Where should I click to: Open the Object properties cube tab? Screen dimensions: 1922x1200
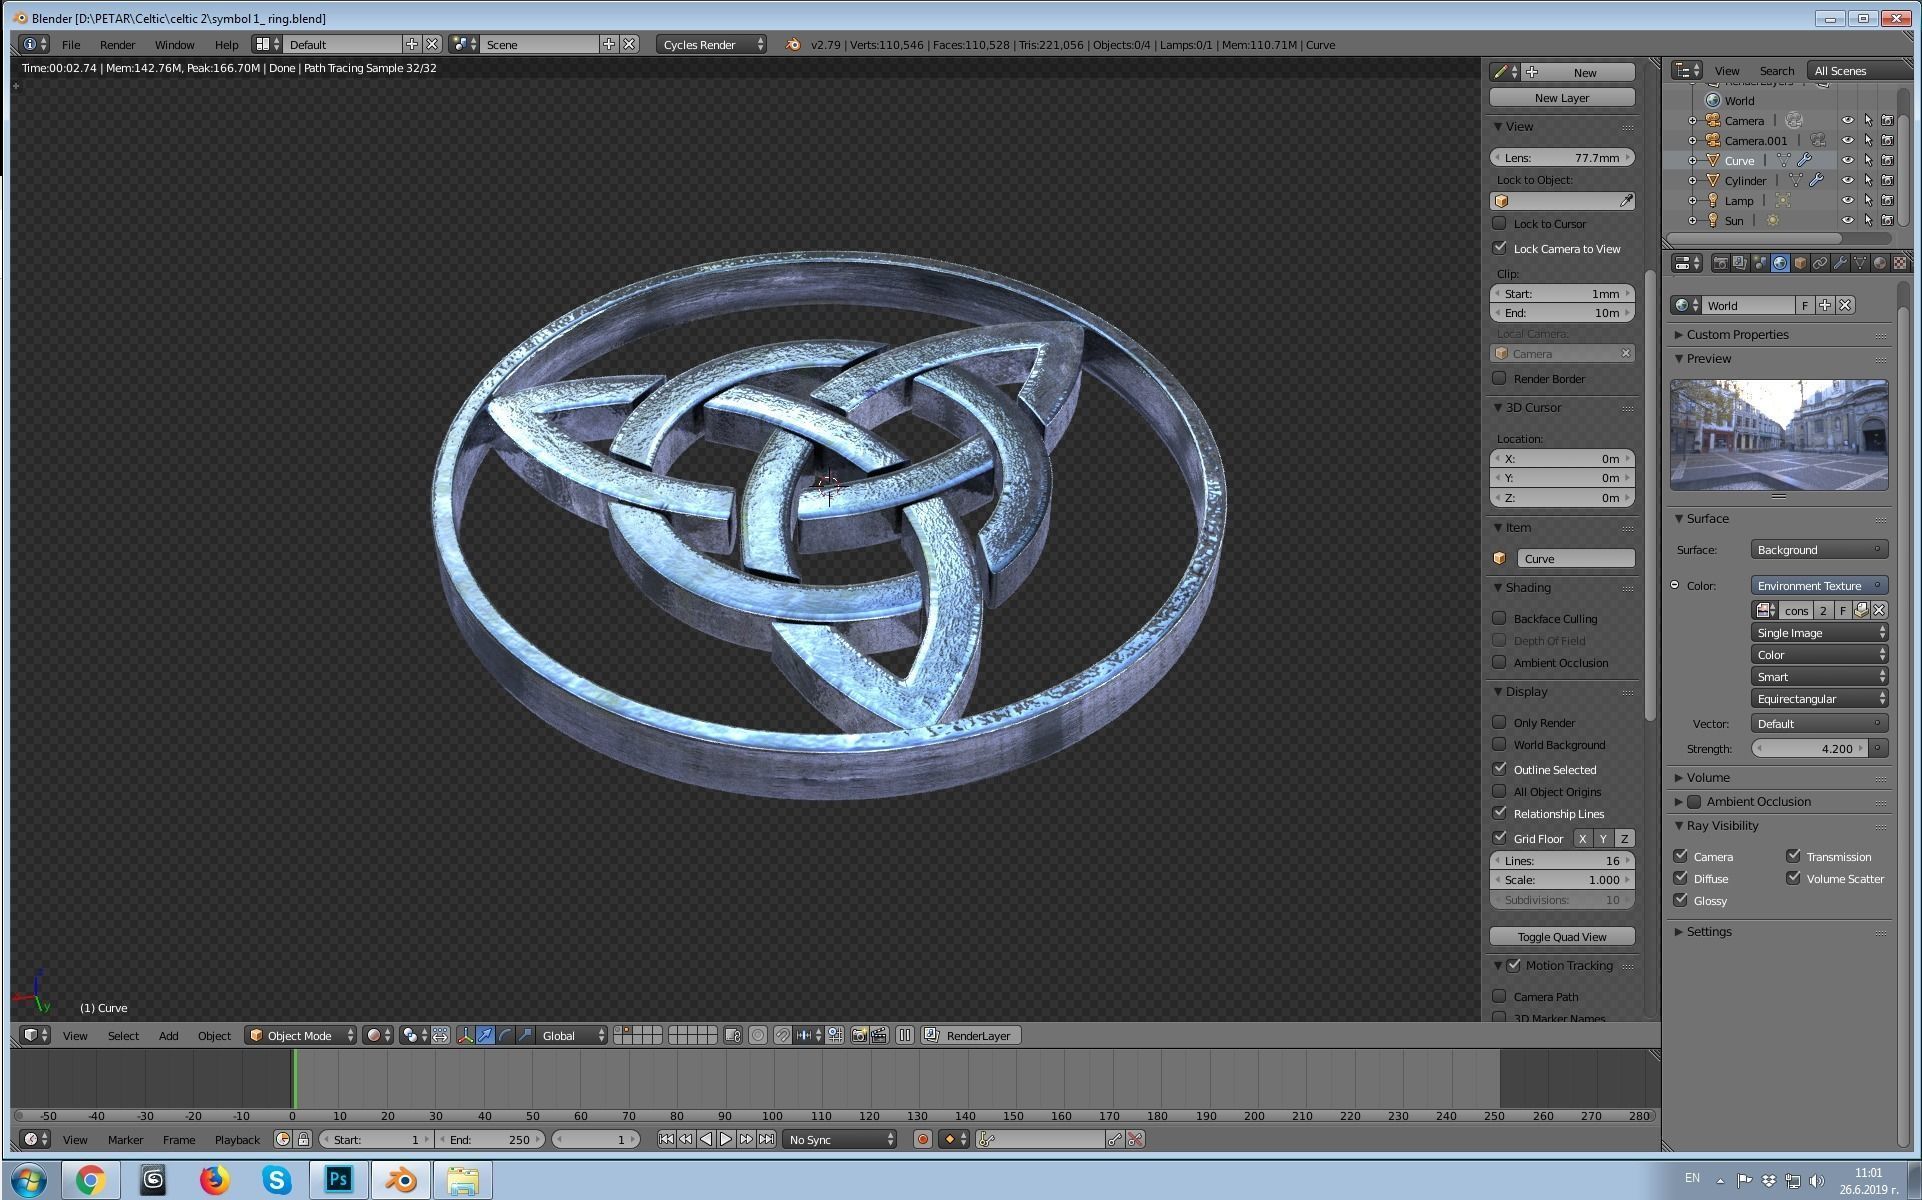[1800, 263]
